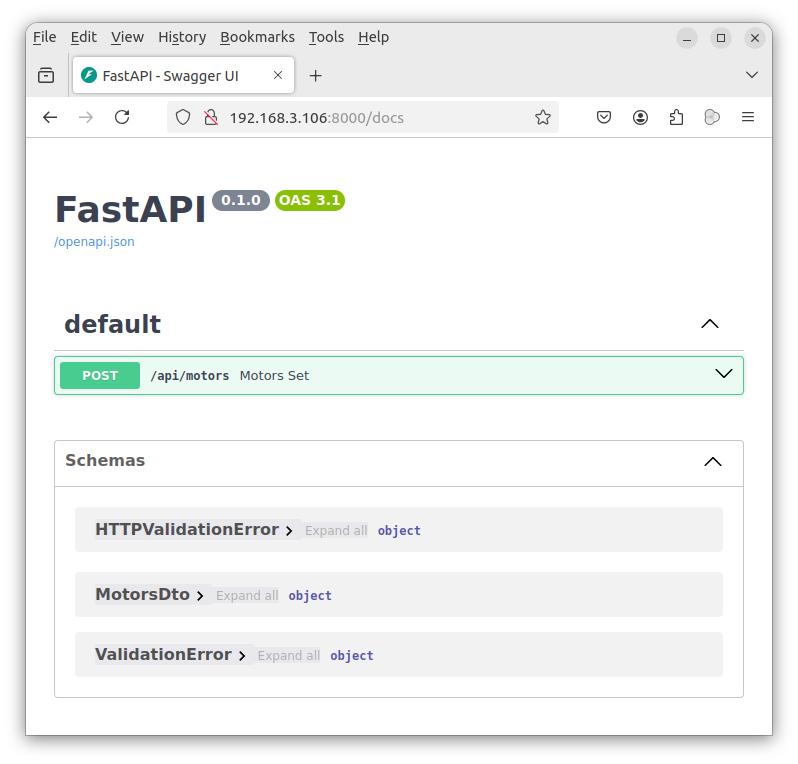The width and height of the screenshot is (798, 764).
Task: Expand the HTTPValidationError schema arrow
Action: click(x=289, y=531)
